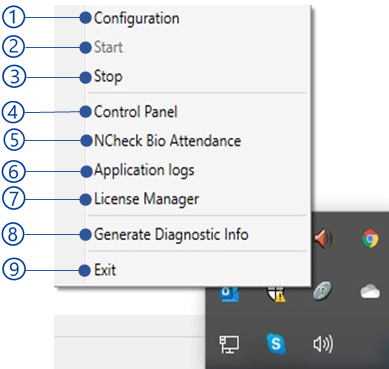Screen dimensions: 389x369
Task: Click the shield warning tray icon
Action: (x=276, y=294)
